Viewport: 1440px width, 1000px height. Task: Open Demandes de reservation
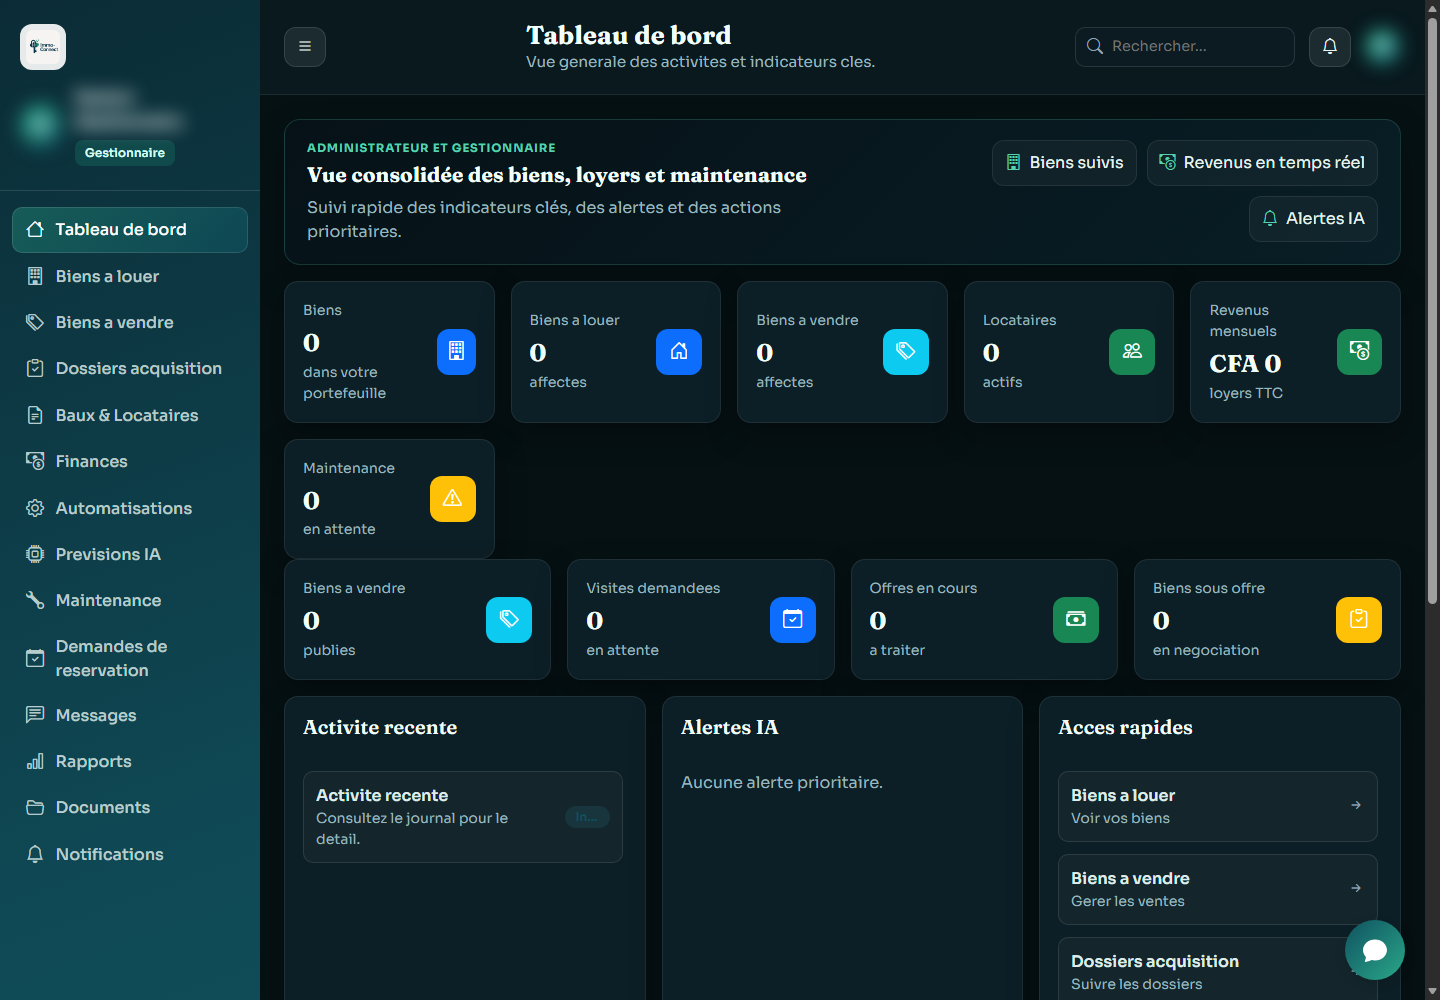130,658
